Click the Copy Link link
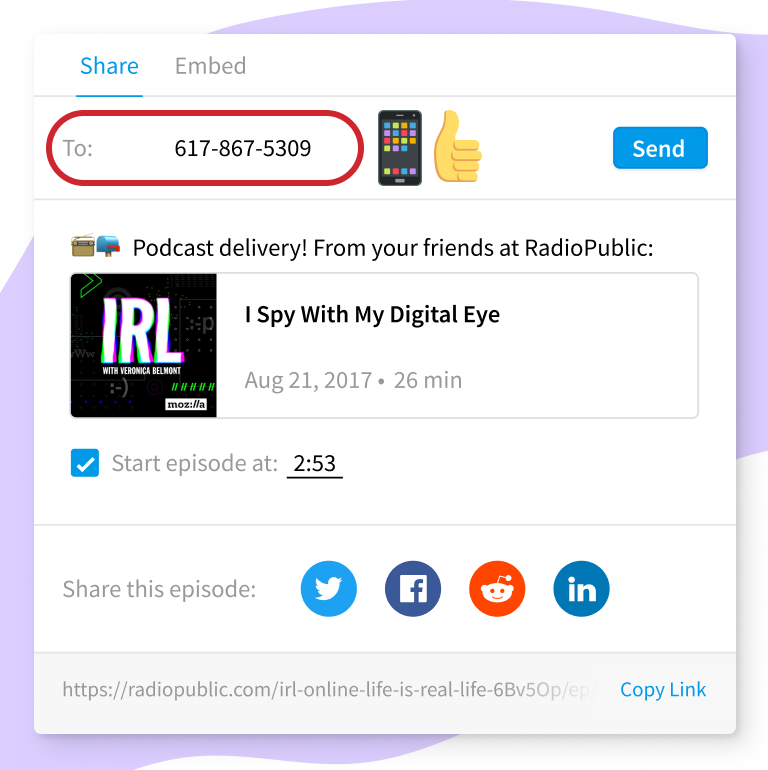 coord(663,689)
